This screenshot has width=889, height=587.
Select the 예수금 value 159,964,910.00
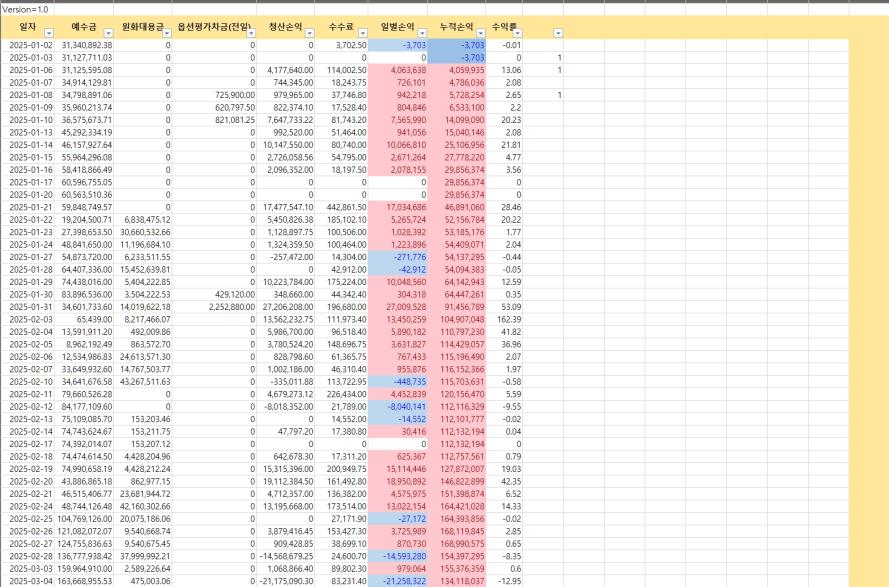(x=84, y=569)
